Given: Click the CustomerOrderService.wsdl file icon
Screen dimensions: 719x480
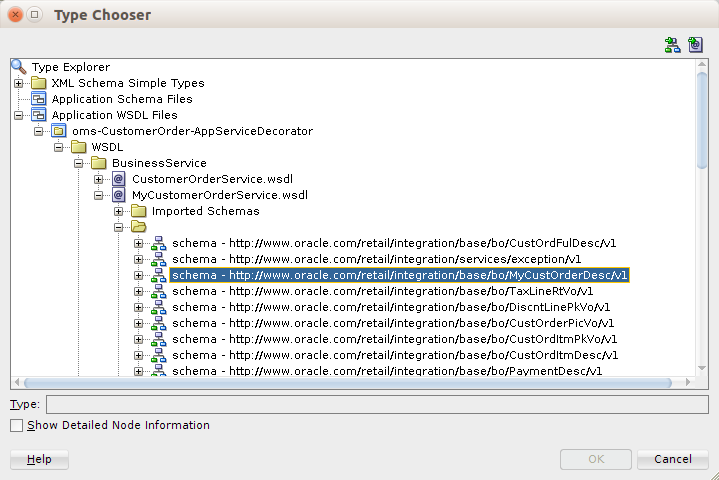Looking at the screenshot, I should tap(119, 179).
